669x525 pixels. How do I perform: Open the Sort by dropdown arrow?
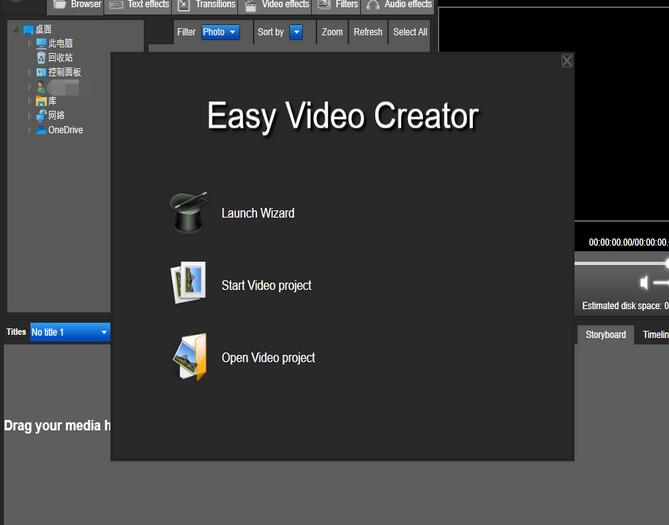point(296,32)
